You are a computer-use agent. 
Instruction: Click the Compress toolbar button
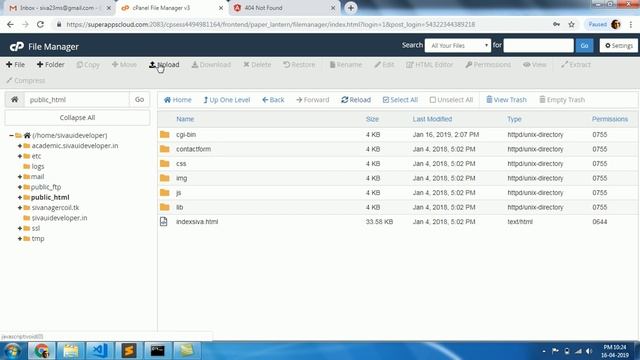click(x=26, y=80)
